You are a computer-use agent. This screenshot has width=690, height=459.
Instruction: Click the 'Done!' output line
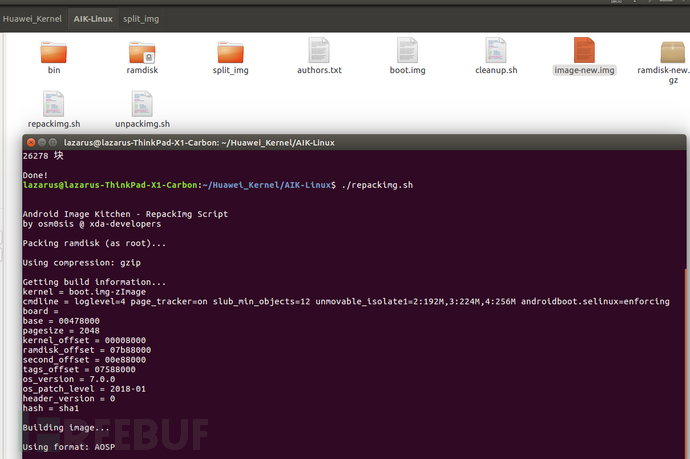tap(35, 175)
